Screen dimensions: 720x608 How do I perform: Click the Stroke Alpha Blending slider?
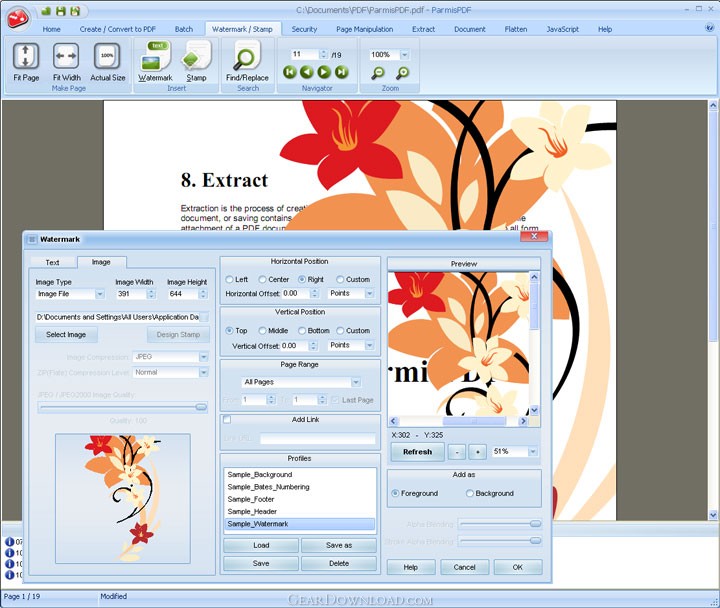coord(501,541)
